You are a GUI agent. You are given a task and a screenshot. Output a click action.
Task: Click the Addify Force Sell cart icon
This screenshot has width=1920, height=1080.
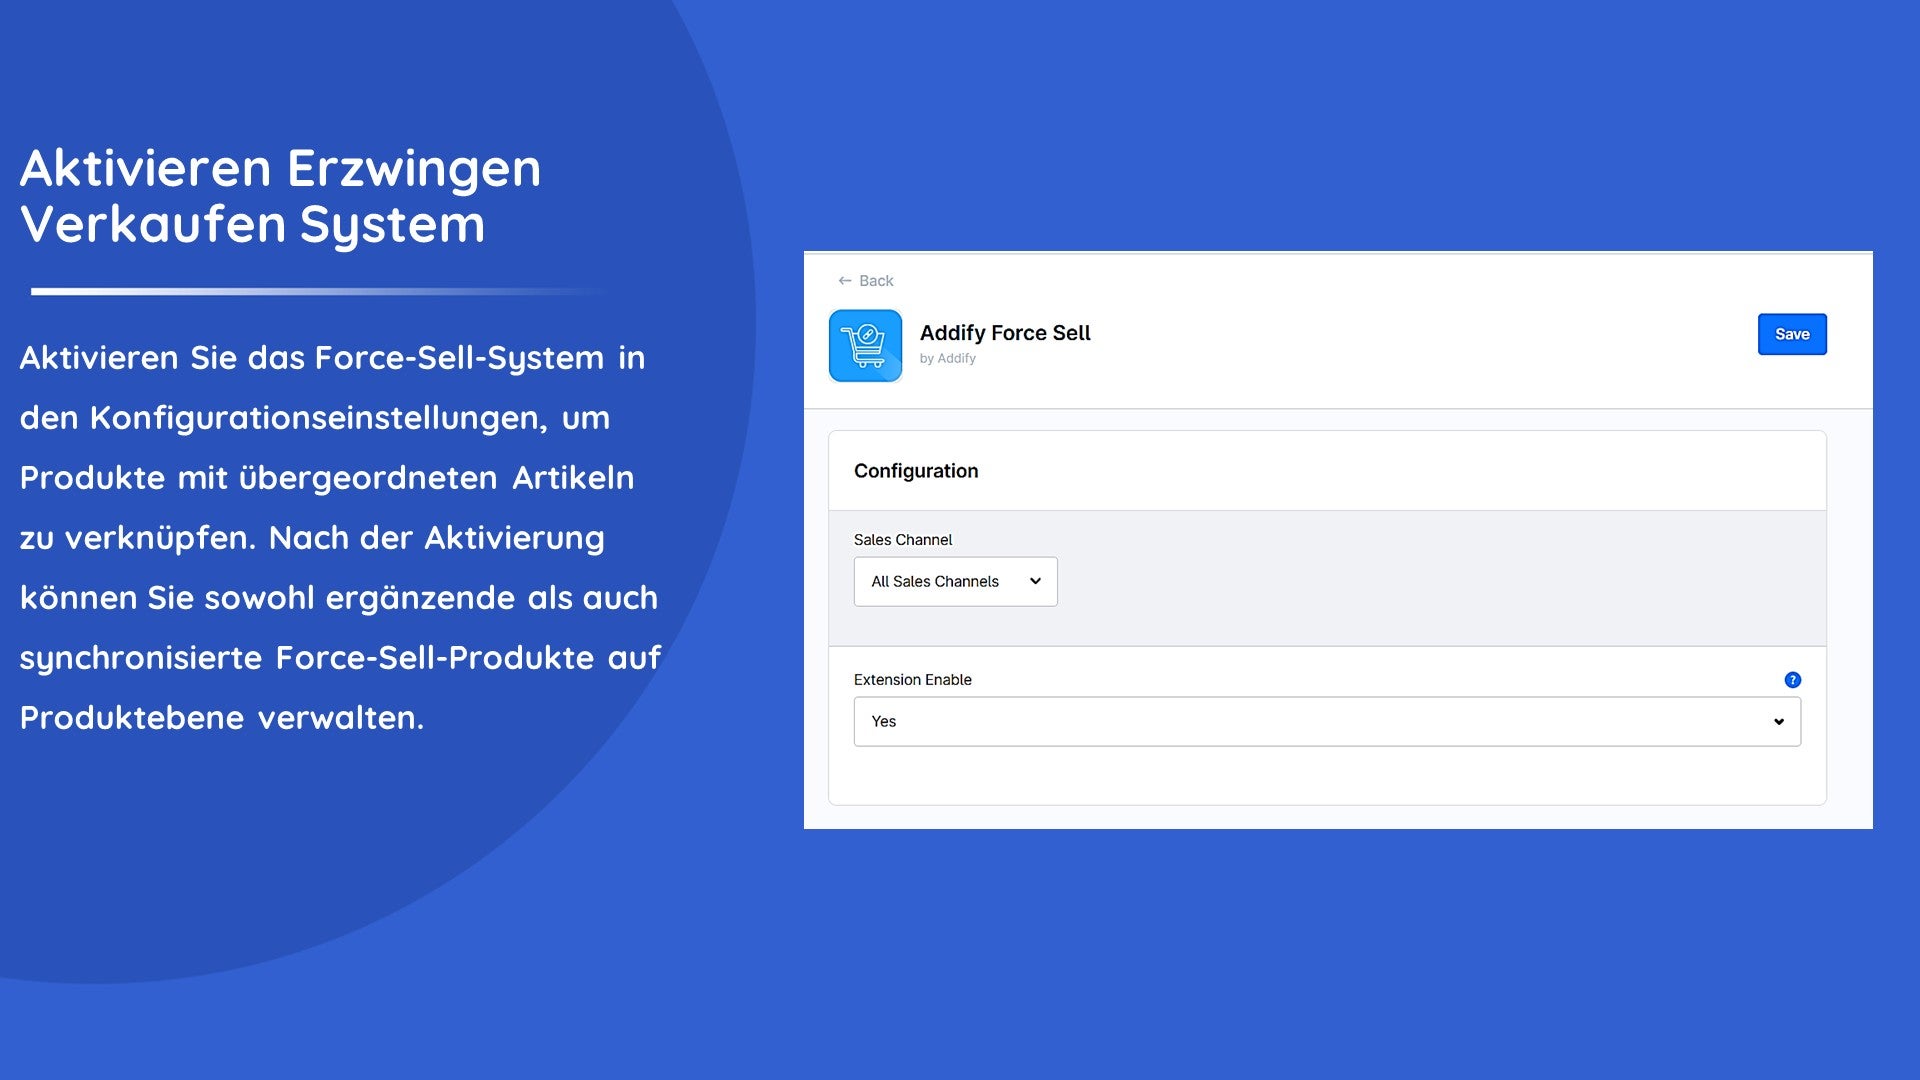[865, 346]
